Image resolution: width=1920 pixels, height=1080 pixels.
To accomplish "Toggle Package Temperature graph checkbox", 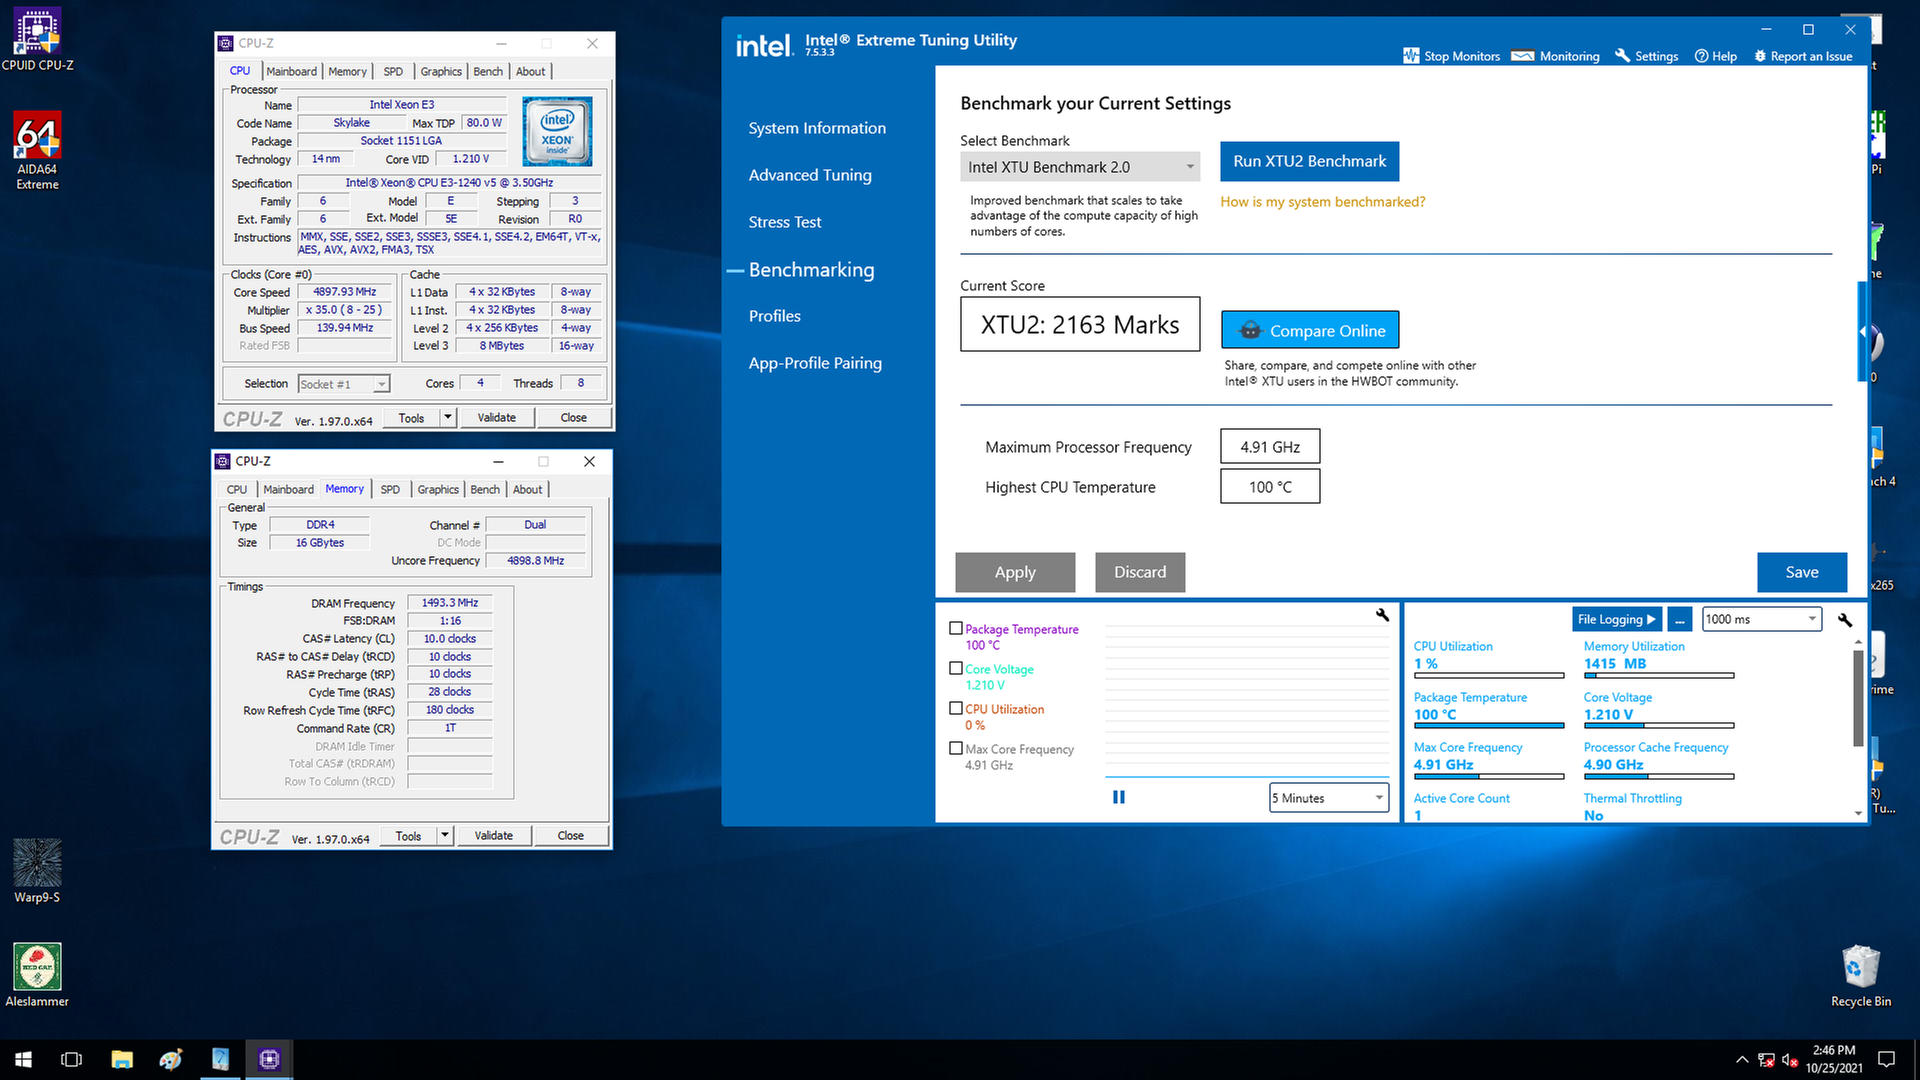I will coord(955,629).
